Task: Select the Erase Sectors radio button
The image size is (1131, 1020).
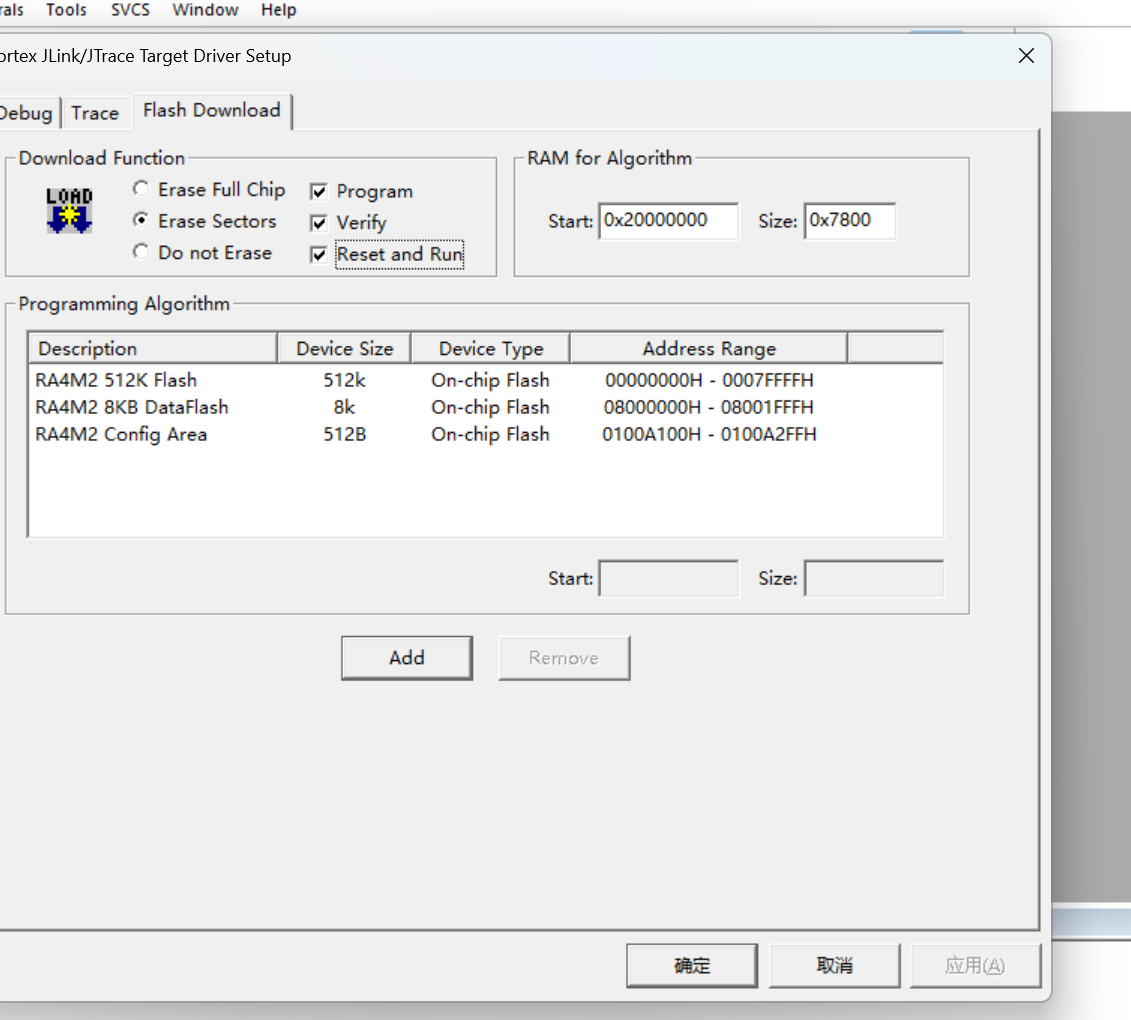Action: click(x=141, y=220)
